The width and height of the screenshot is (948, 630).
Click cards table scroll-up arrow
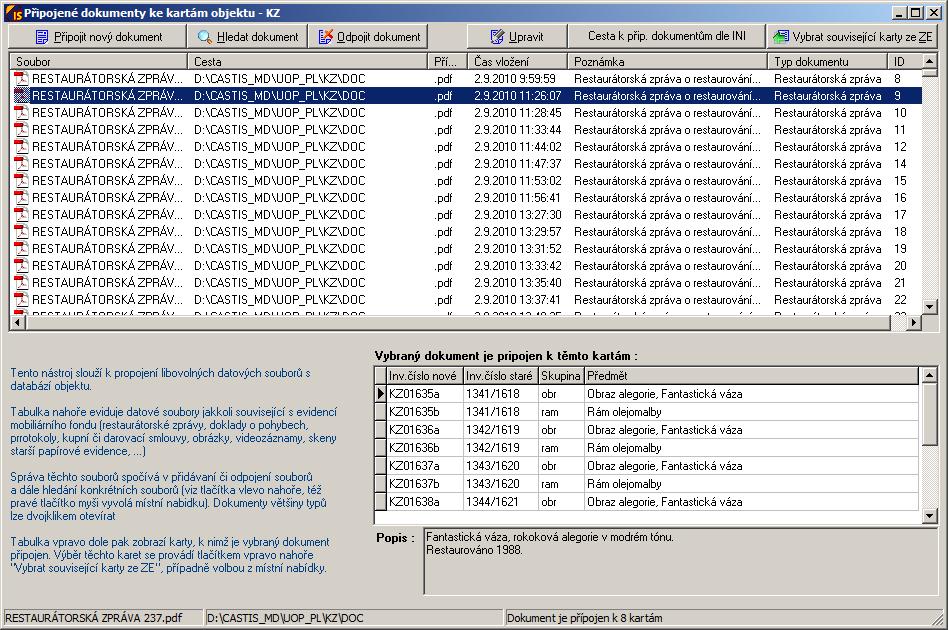click(x=930, y=375)
